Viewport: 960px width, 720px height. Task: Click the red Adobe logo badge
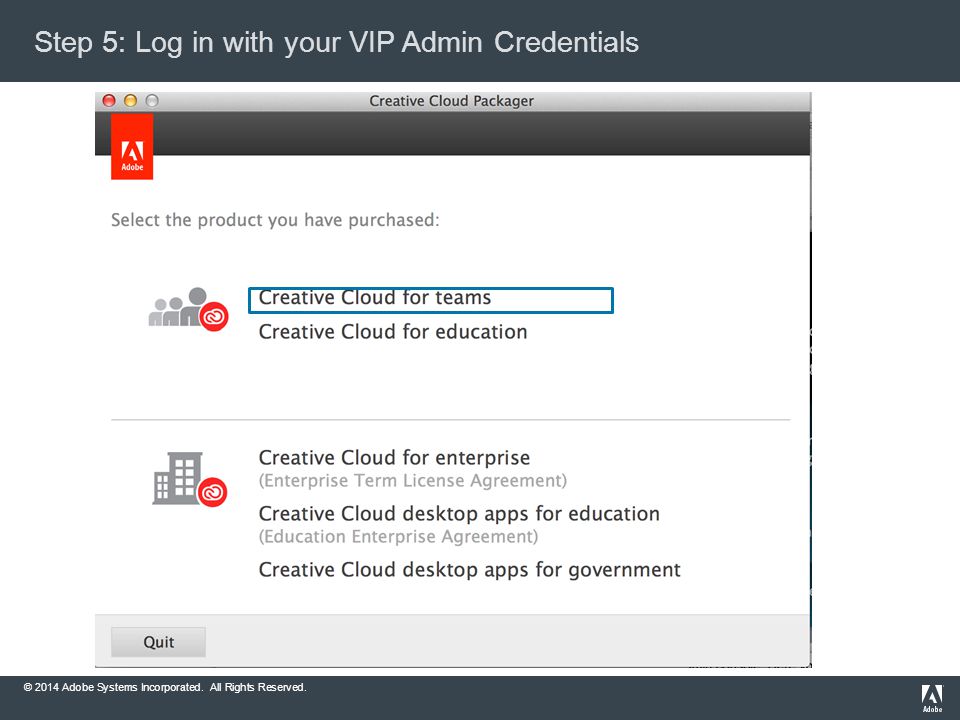(x=132, y=147)
